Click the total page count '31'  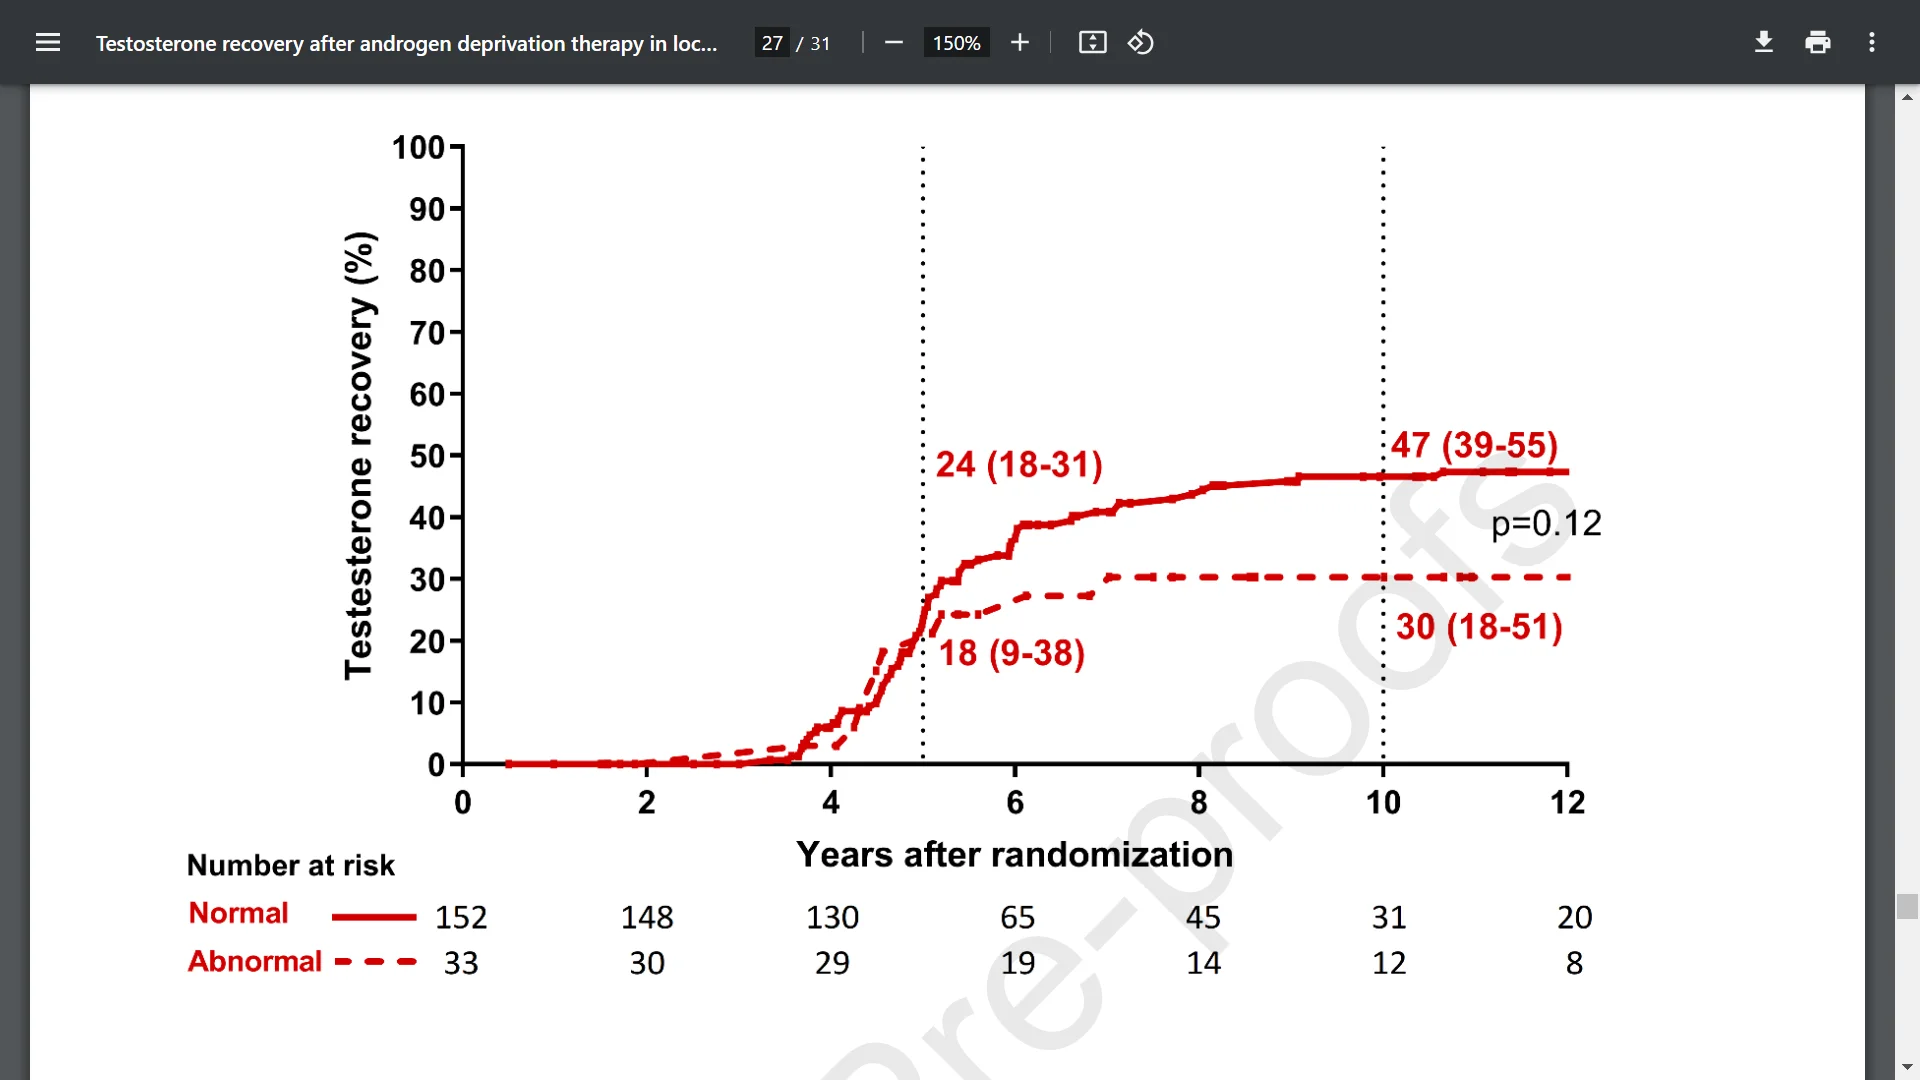pyautogui.click(x=820, y=43)
